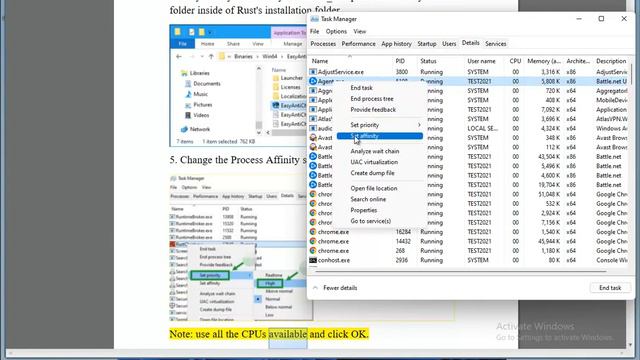Viewport: 640px width, 360px height.
Task: Click Music folder icon in document image
Action: [188, 94]
